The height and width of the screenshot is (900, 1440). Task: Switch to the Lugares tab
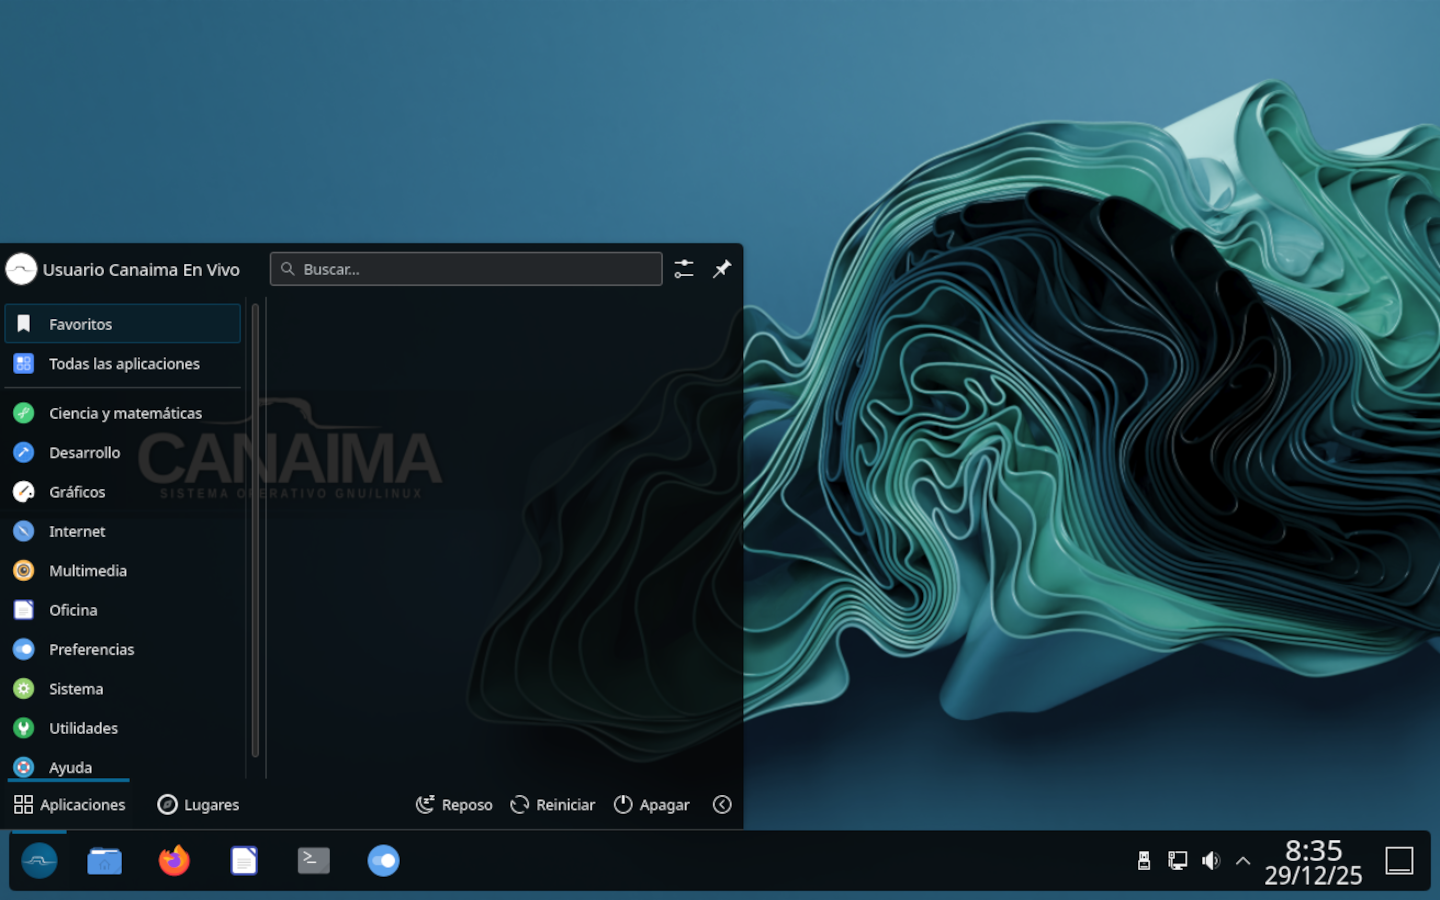pos(199,805)
